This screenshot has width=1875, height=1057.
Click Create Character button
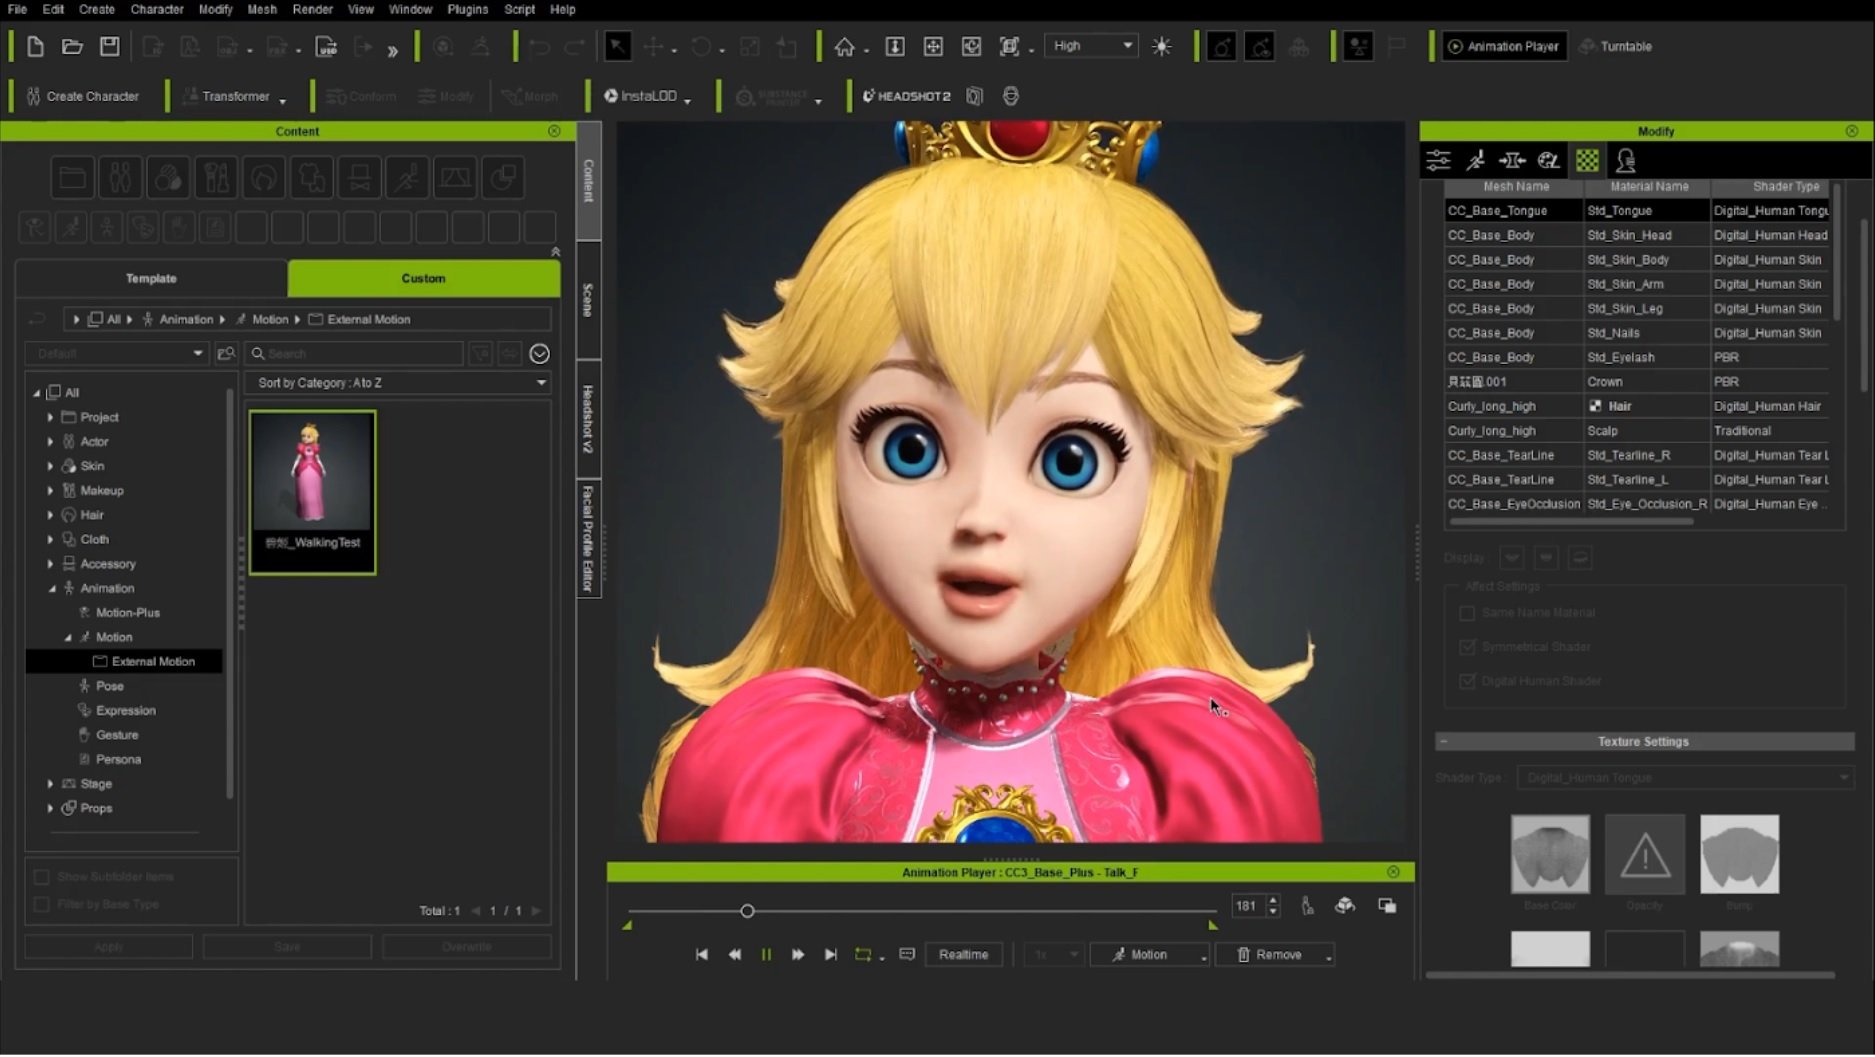pos(83,96)
